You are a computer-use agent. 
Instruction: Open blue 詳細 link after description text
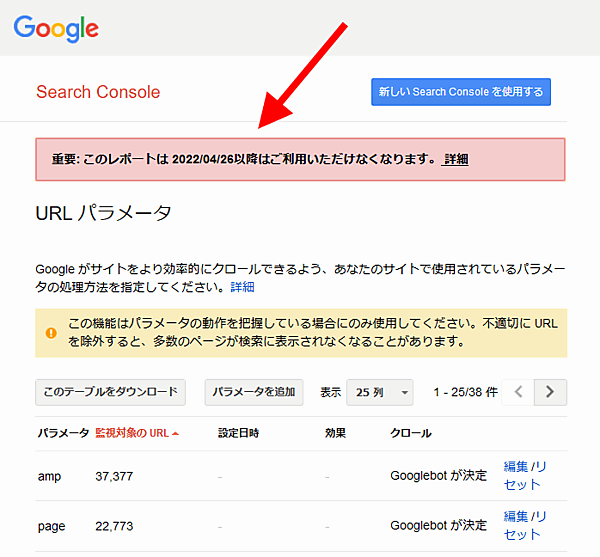[242, 287]
